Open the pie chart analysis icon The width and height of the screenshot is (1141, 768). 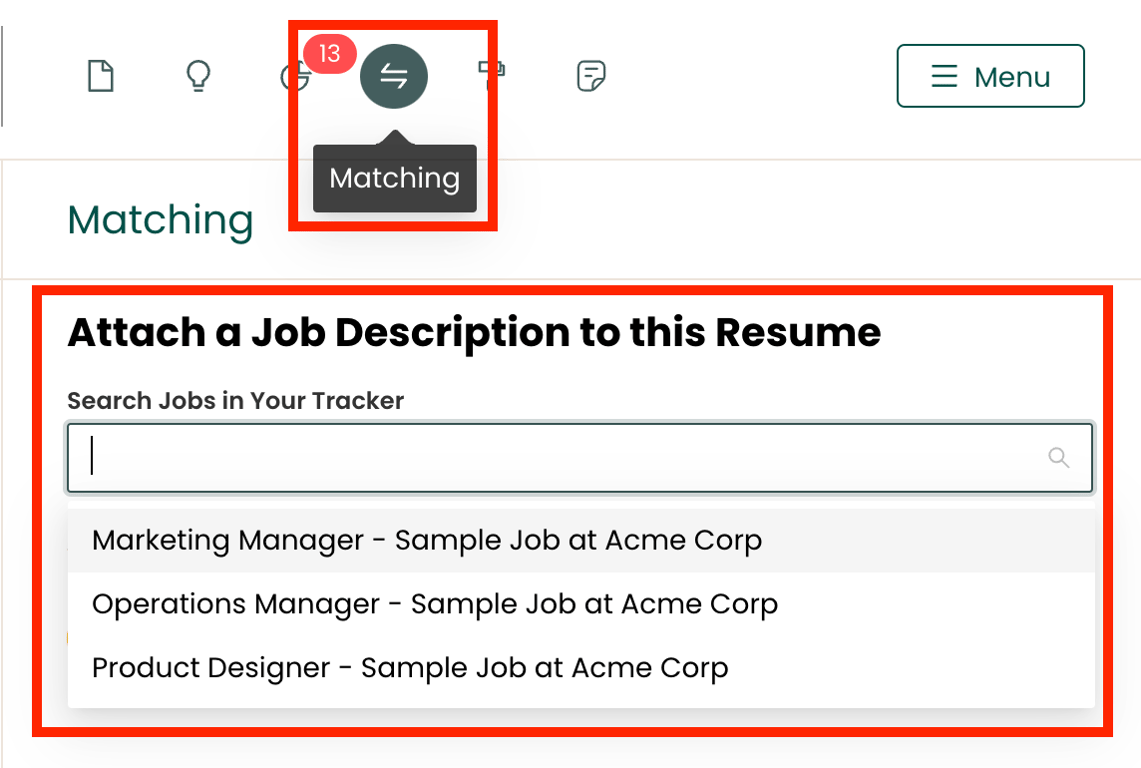(x=294, y=76)
